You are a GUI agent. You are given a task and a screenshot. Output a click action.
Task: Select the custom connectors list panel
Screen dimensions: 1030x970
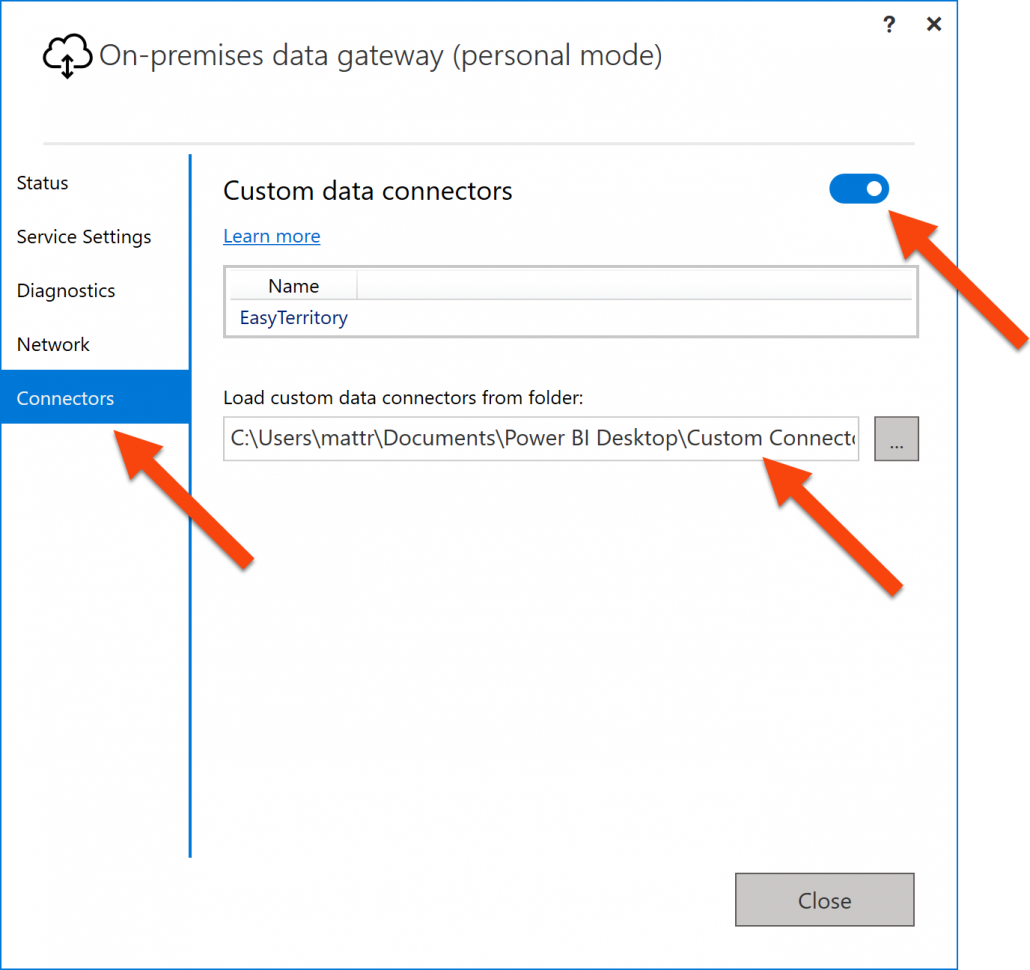point(571,302)
